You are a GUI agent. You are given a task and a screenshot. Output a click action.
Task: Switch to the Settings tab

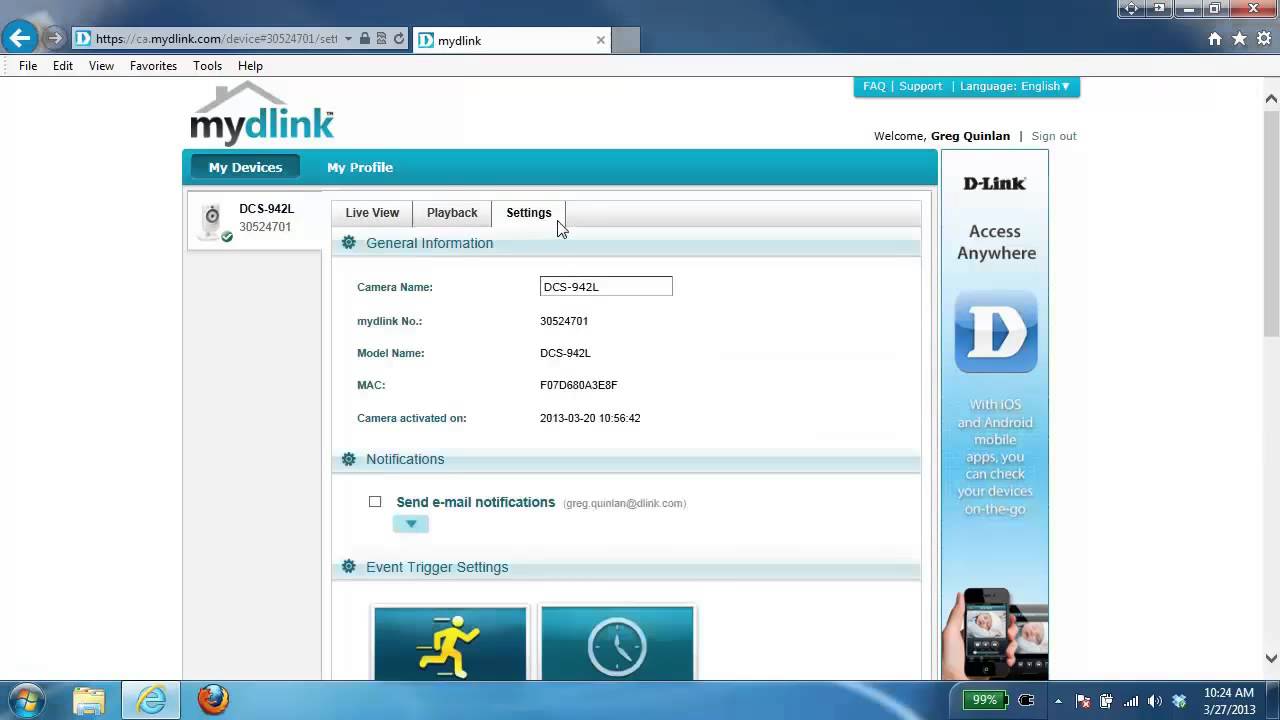529,213
